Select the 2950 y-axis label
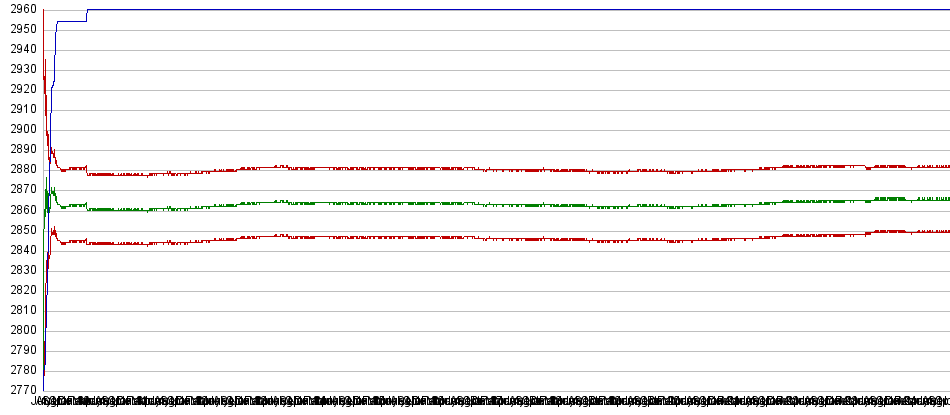The width and height of the screenshot is (950, 415). [x=19, y=30]
